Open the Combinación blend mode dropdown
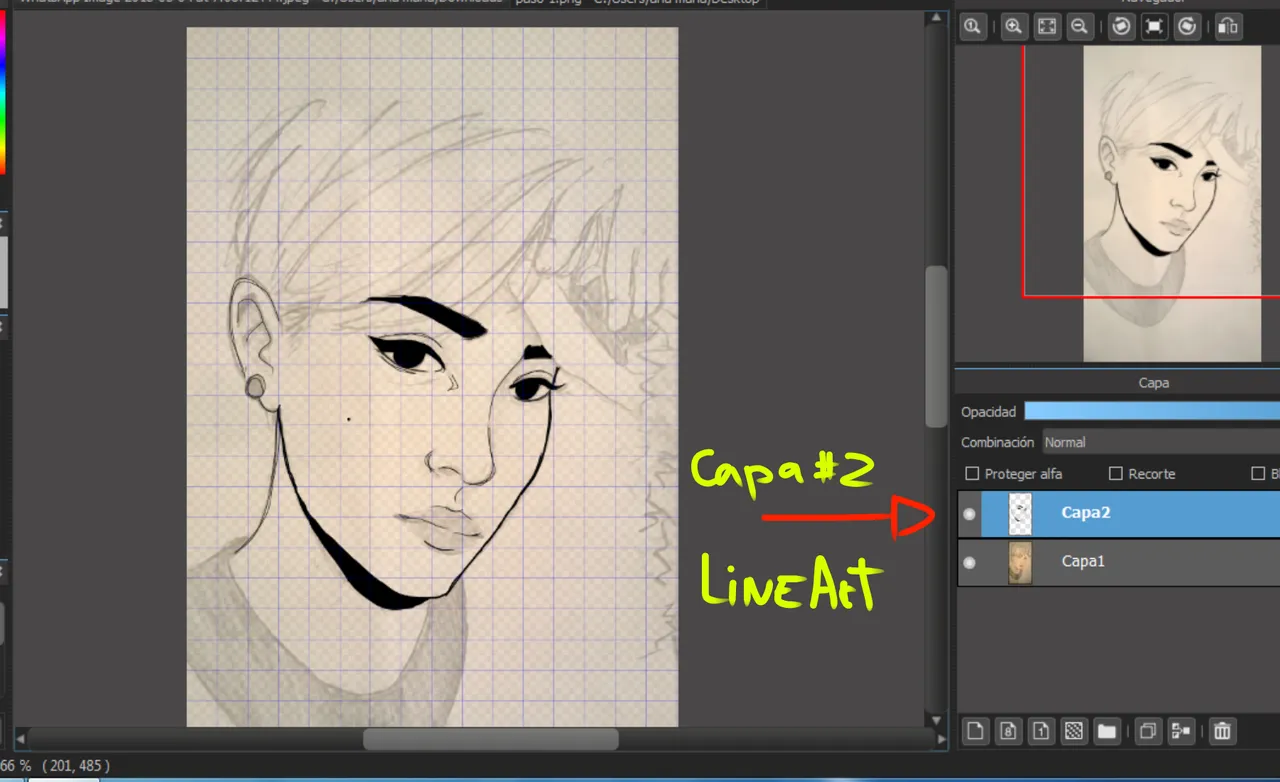The image size is (1280, 782). [x=1161, y=442]
